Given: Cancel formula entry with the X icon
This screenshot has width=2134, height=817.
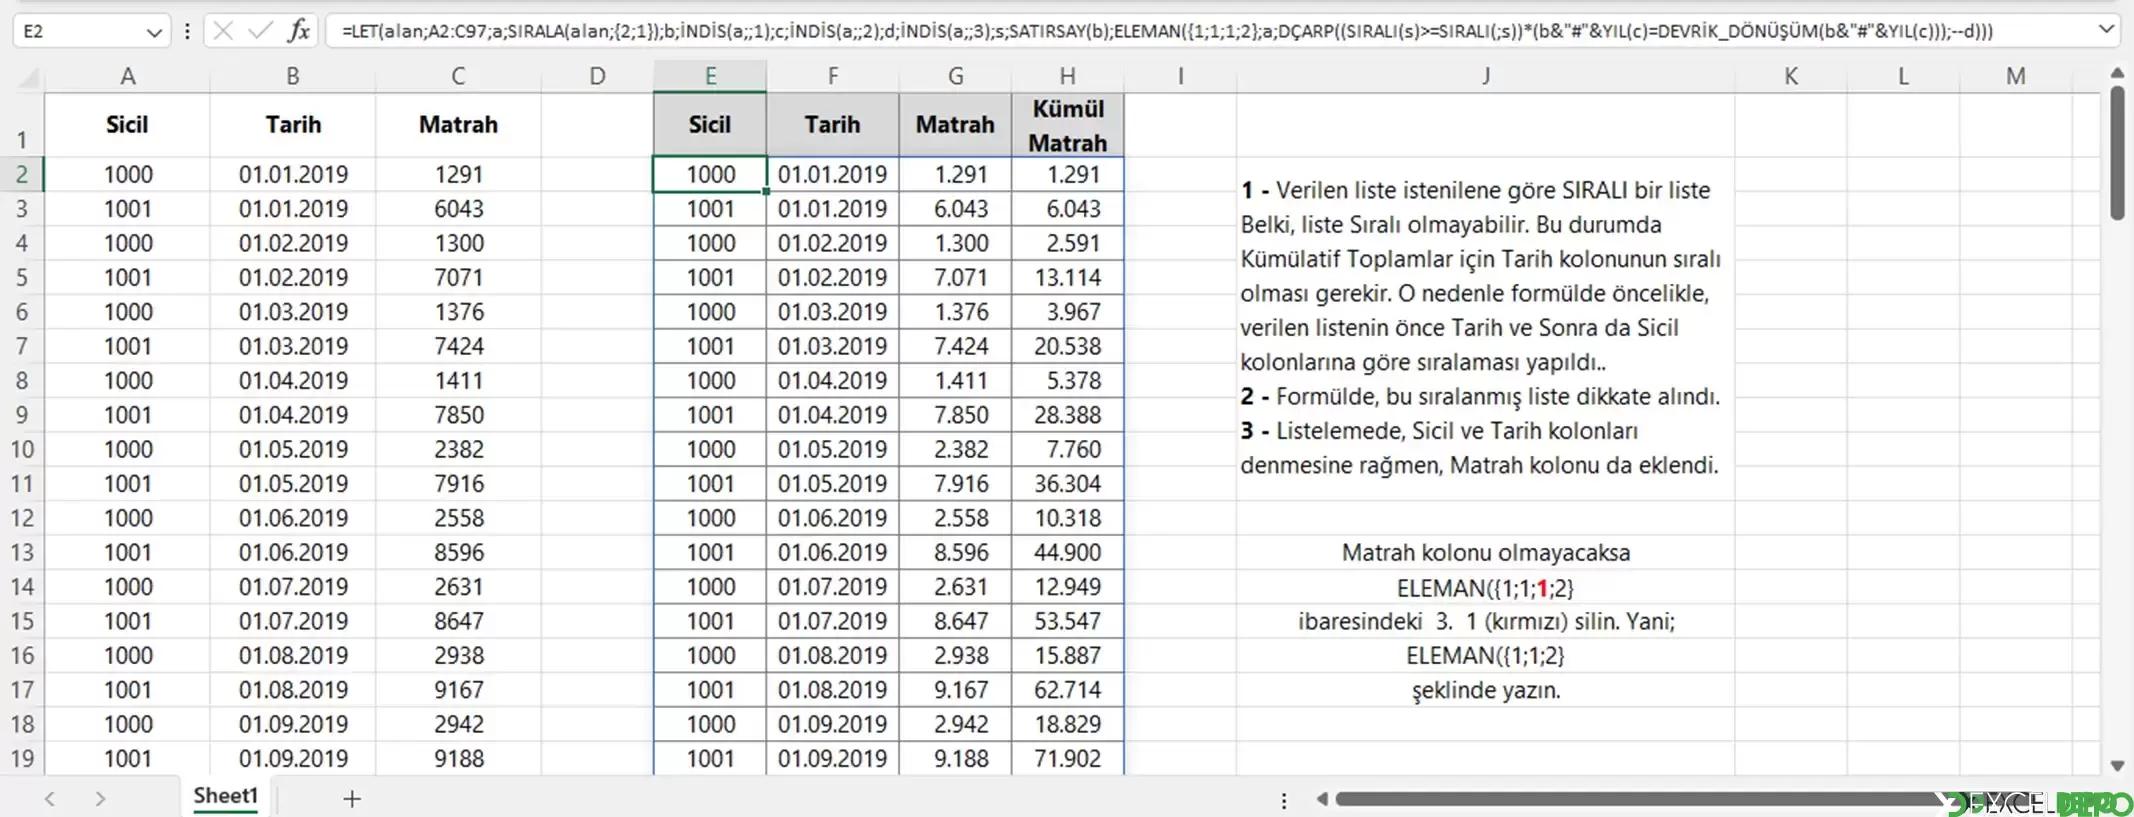Looking at the screenshot, I should coord(223,31).
